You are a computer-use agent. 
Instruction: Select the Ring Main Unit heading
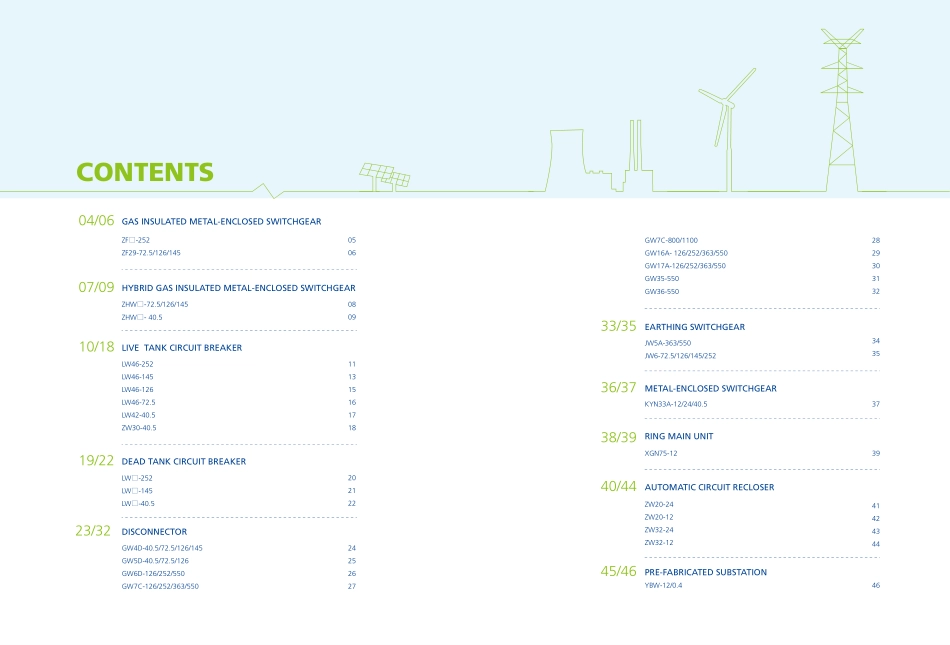click(x=679, y=436)
